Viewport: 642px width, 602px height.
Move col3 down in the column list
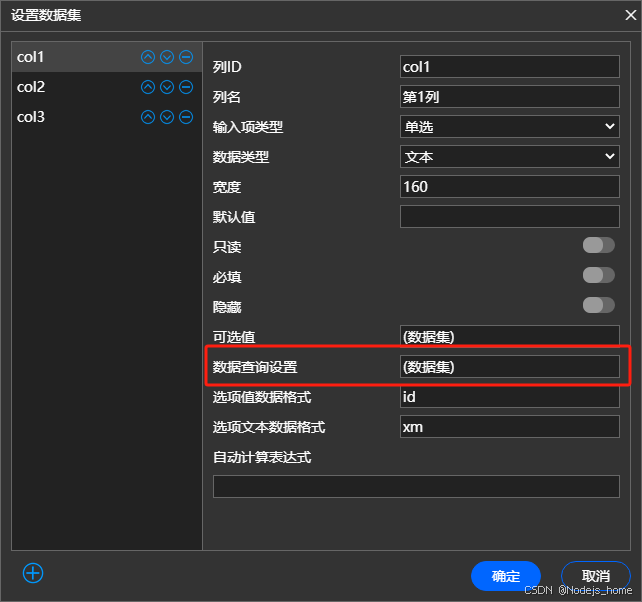(167, 117)
